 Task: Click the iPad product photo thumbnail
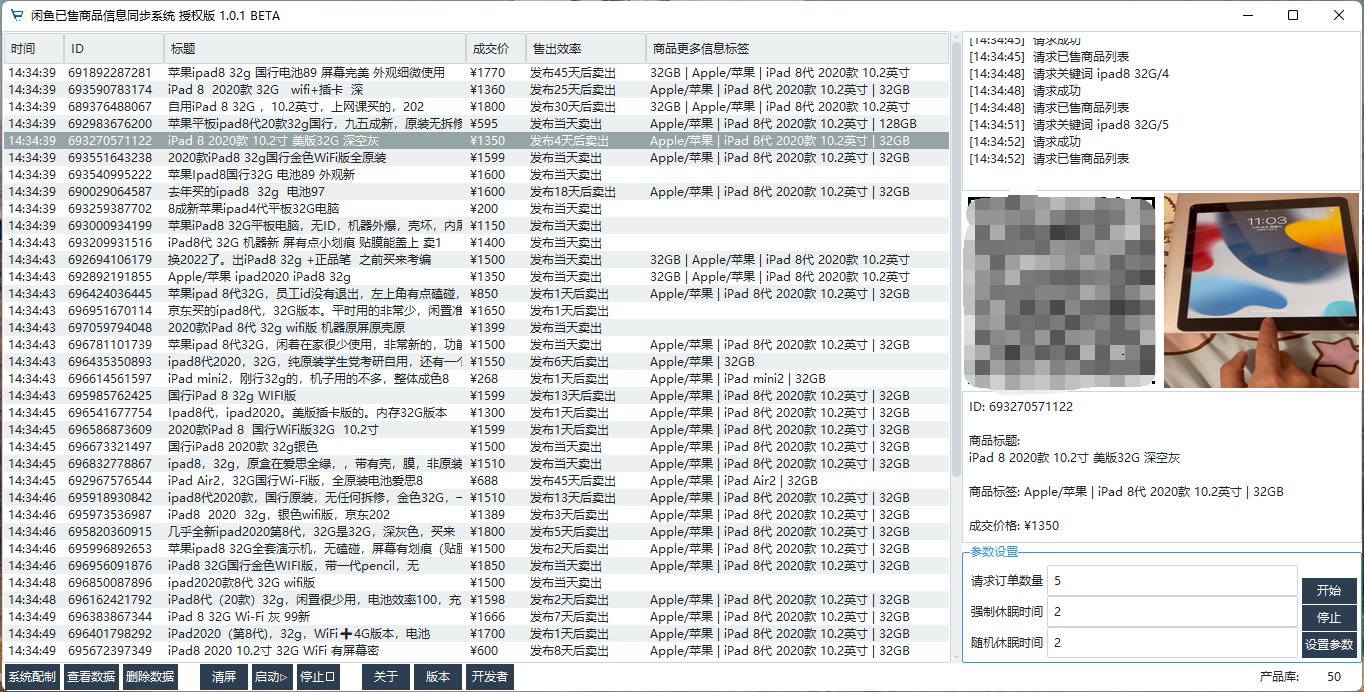pos(1262,290)
